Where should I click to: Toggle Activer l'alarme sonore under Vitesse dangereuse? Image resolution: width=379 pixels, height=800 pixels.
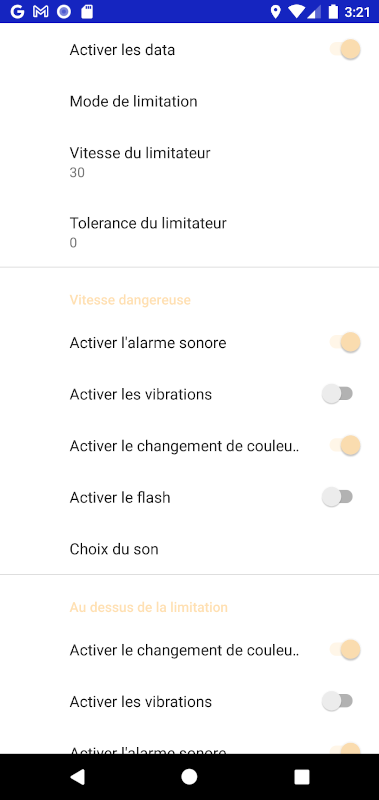pyautogui.click(x=345, y=342)
